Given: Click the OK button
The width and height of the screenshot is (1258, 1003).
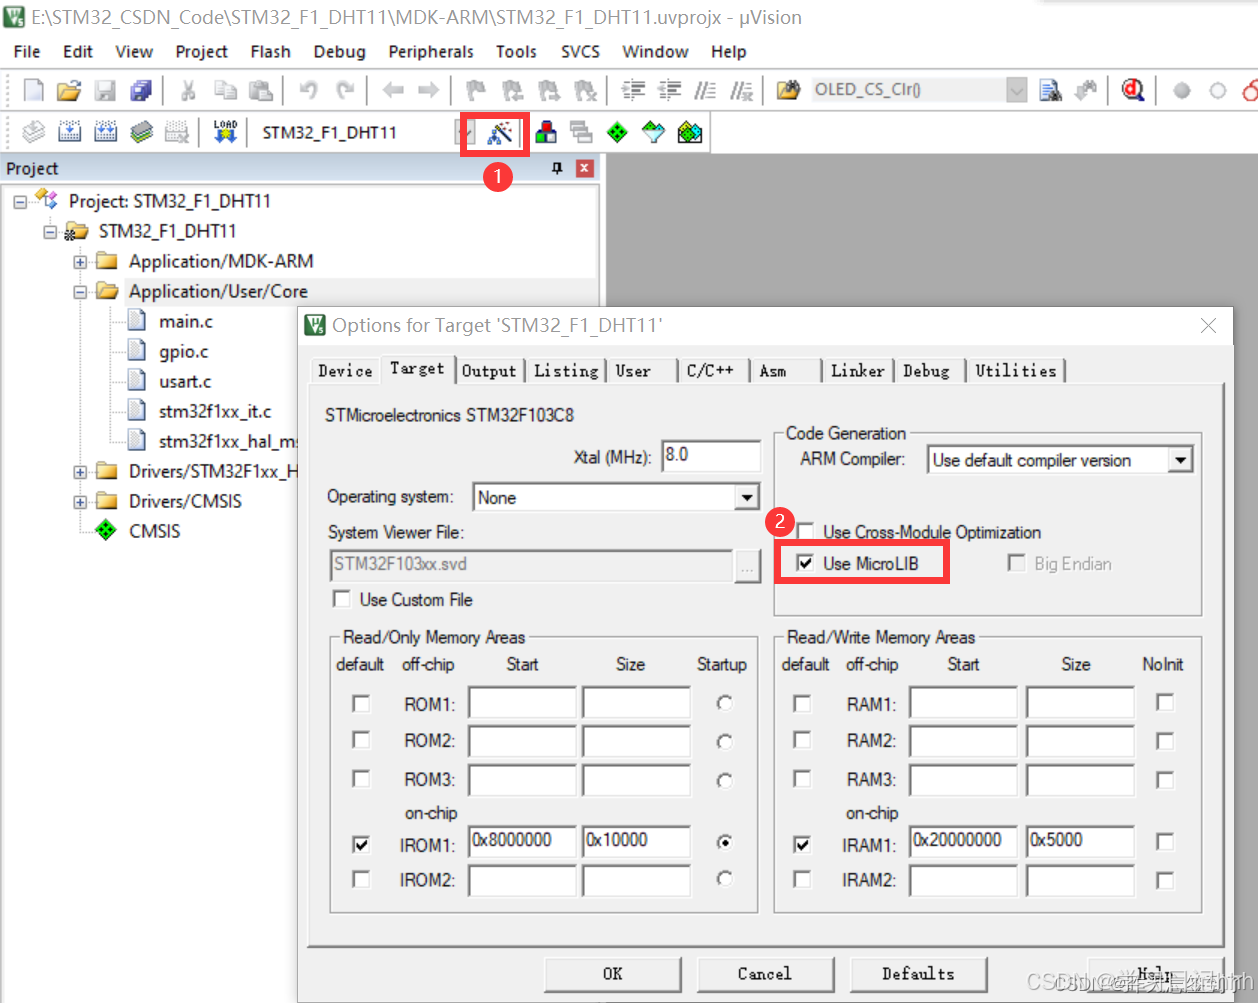Looking at the screenshot, I should (613, 973).
